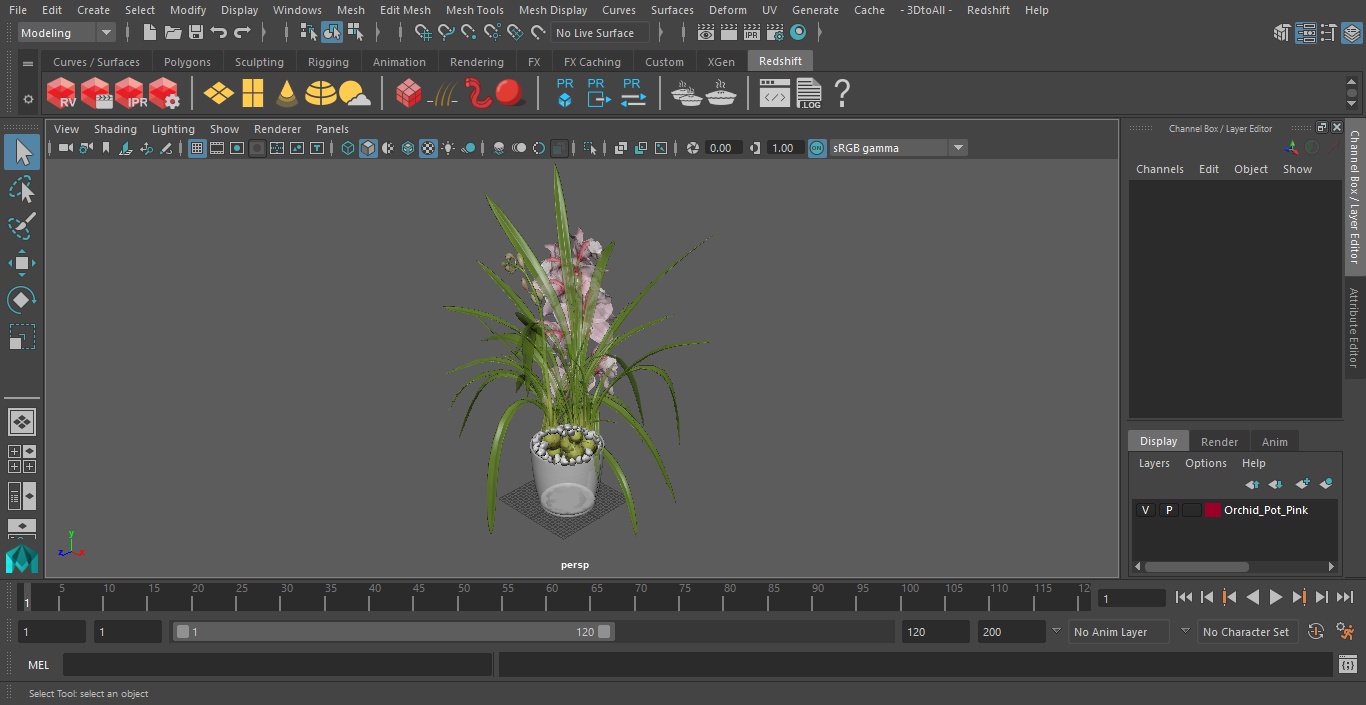Image resolution: width=1366 pixels, height=705 pixels.
Task: Start Redshift IPR render shelf button
Action: pyautogui.click(x=130, y=94)
